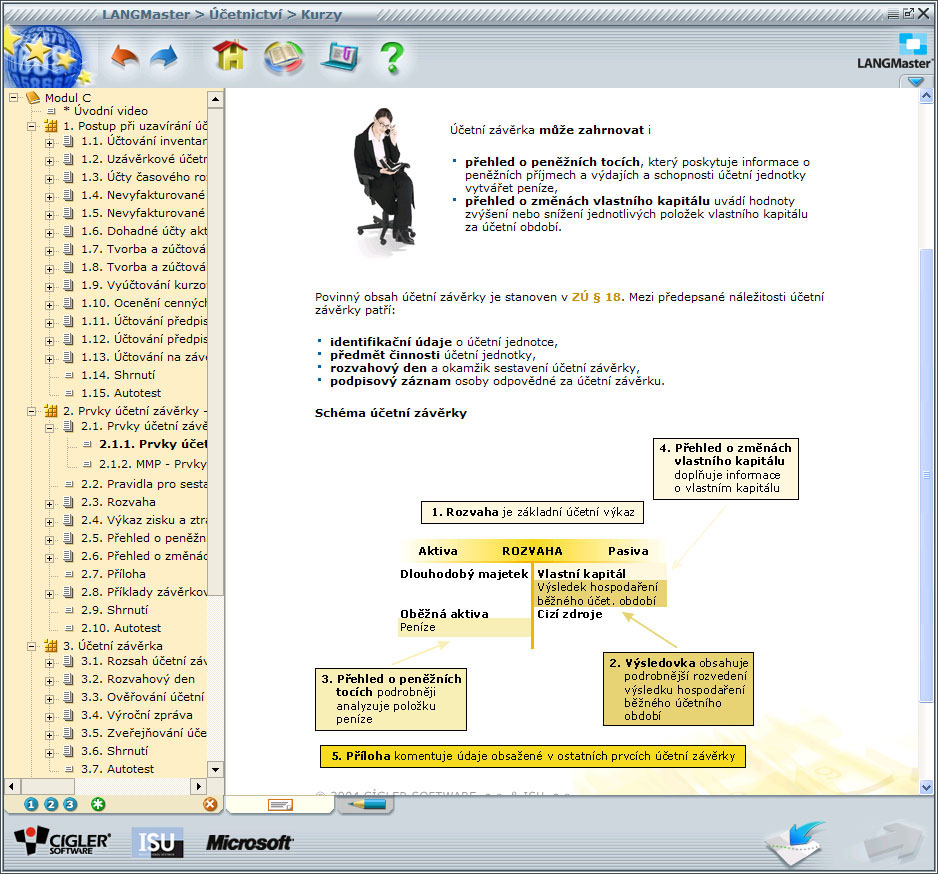Open 2.10. Autotest tree item
Screen dimensions: 938x874
pyautogui.click(x=121, y=628)
